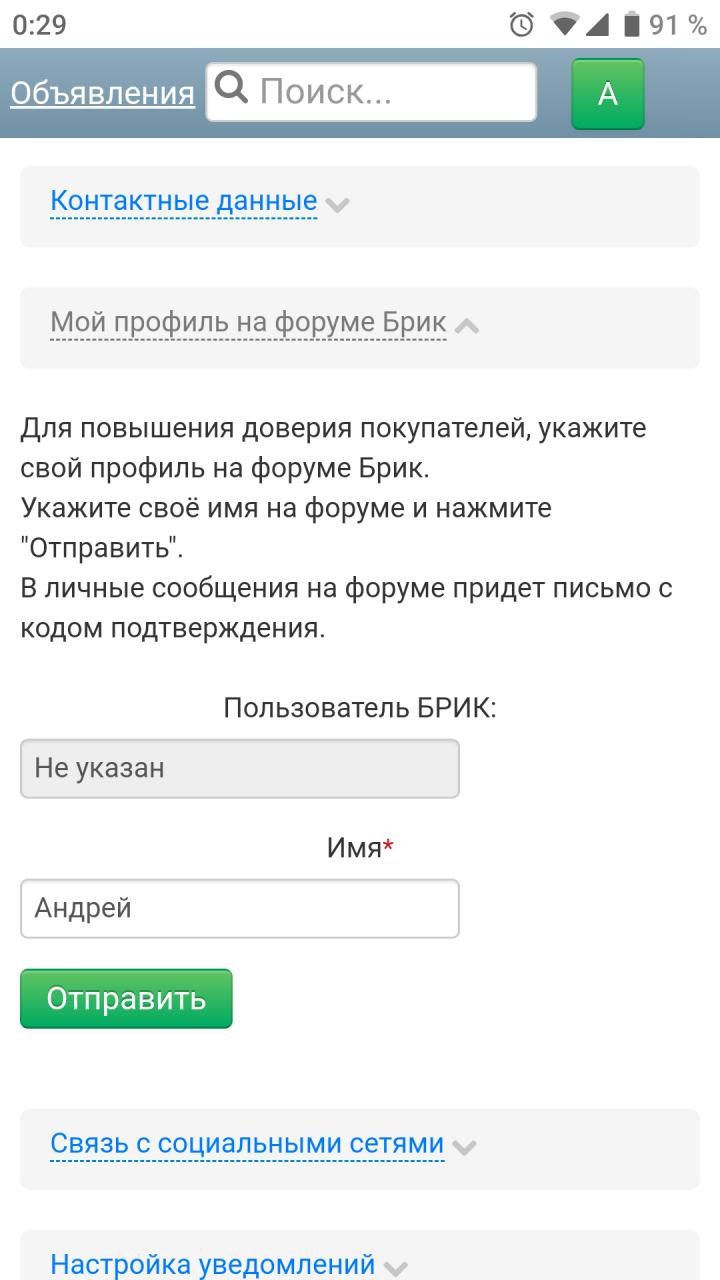Click the arrow beside Контактные данные
720x1280 pixels.
338,205
